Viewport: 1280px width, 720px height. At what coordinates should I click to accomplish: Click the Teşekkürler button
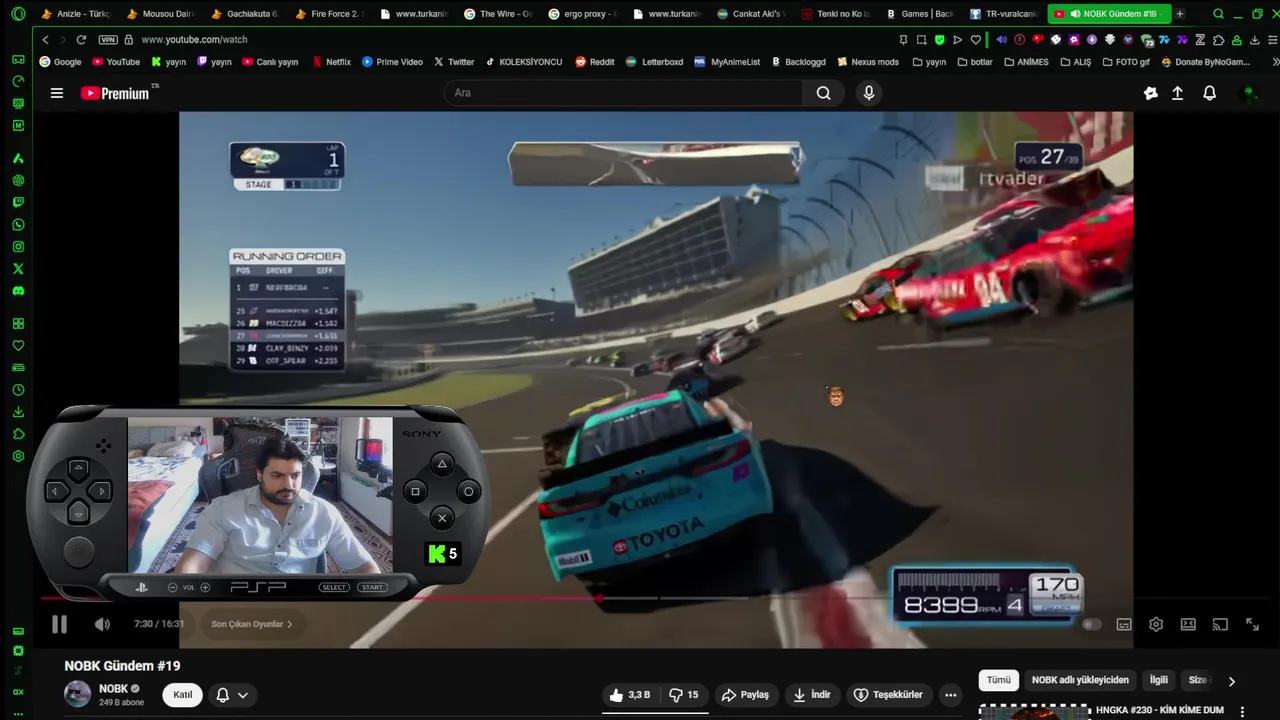tap(888, 695)
